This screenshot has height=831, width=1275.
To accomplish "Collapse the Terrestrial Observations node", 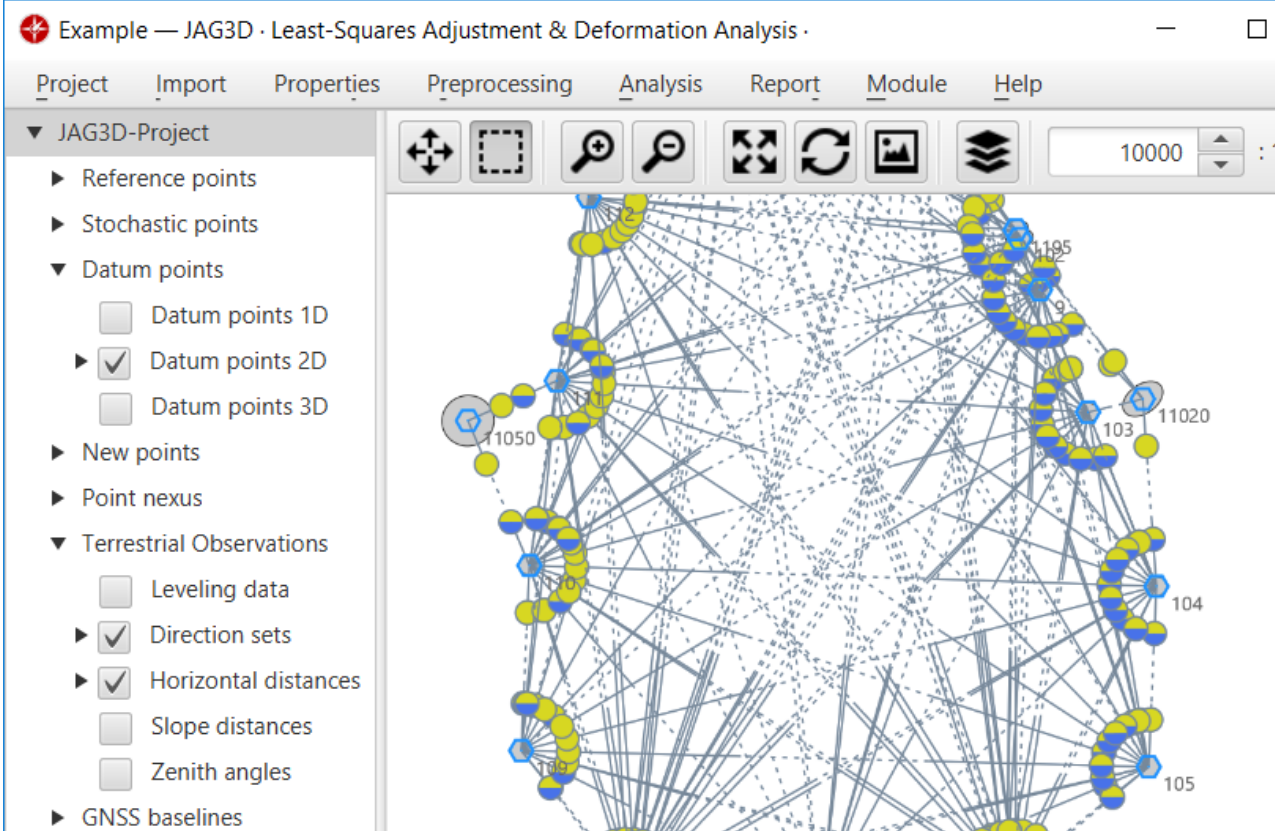I will [60, 545].
